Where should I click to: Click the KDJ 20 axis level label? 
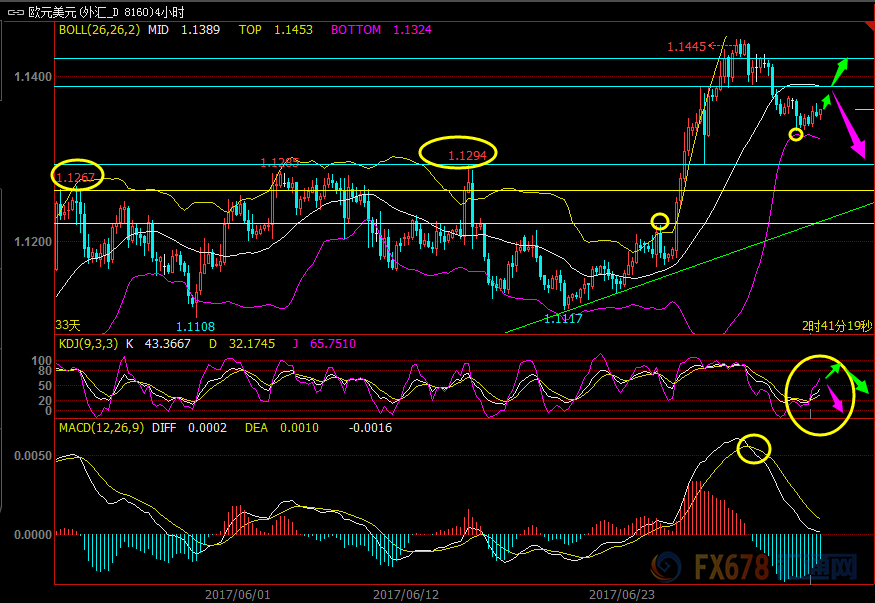pyautogui.click(x=45, y=401)
